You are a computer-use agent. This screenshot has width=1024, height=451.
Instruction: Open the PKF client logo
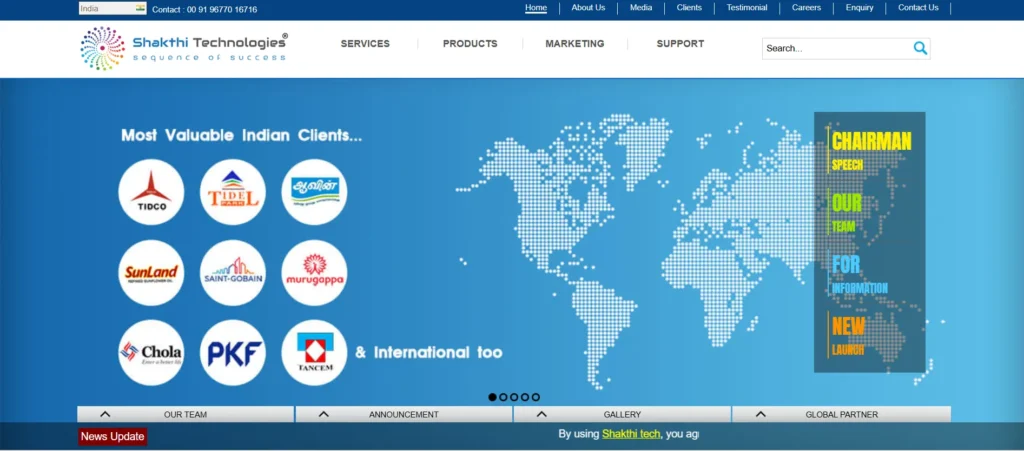232,352
